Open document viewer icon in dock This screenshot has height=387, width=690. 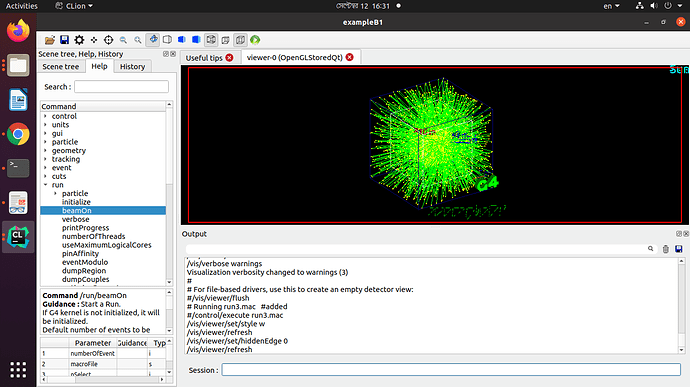click(x=18, y=203)
